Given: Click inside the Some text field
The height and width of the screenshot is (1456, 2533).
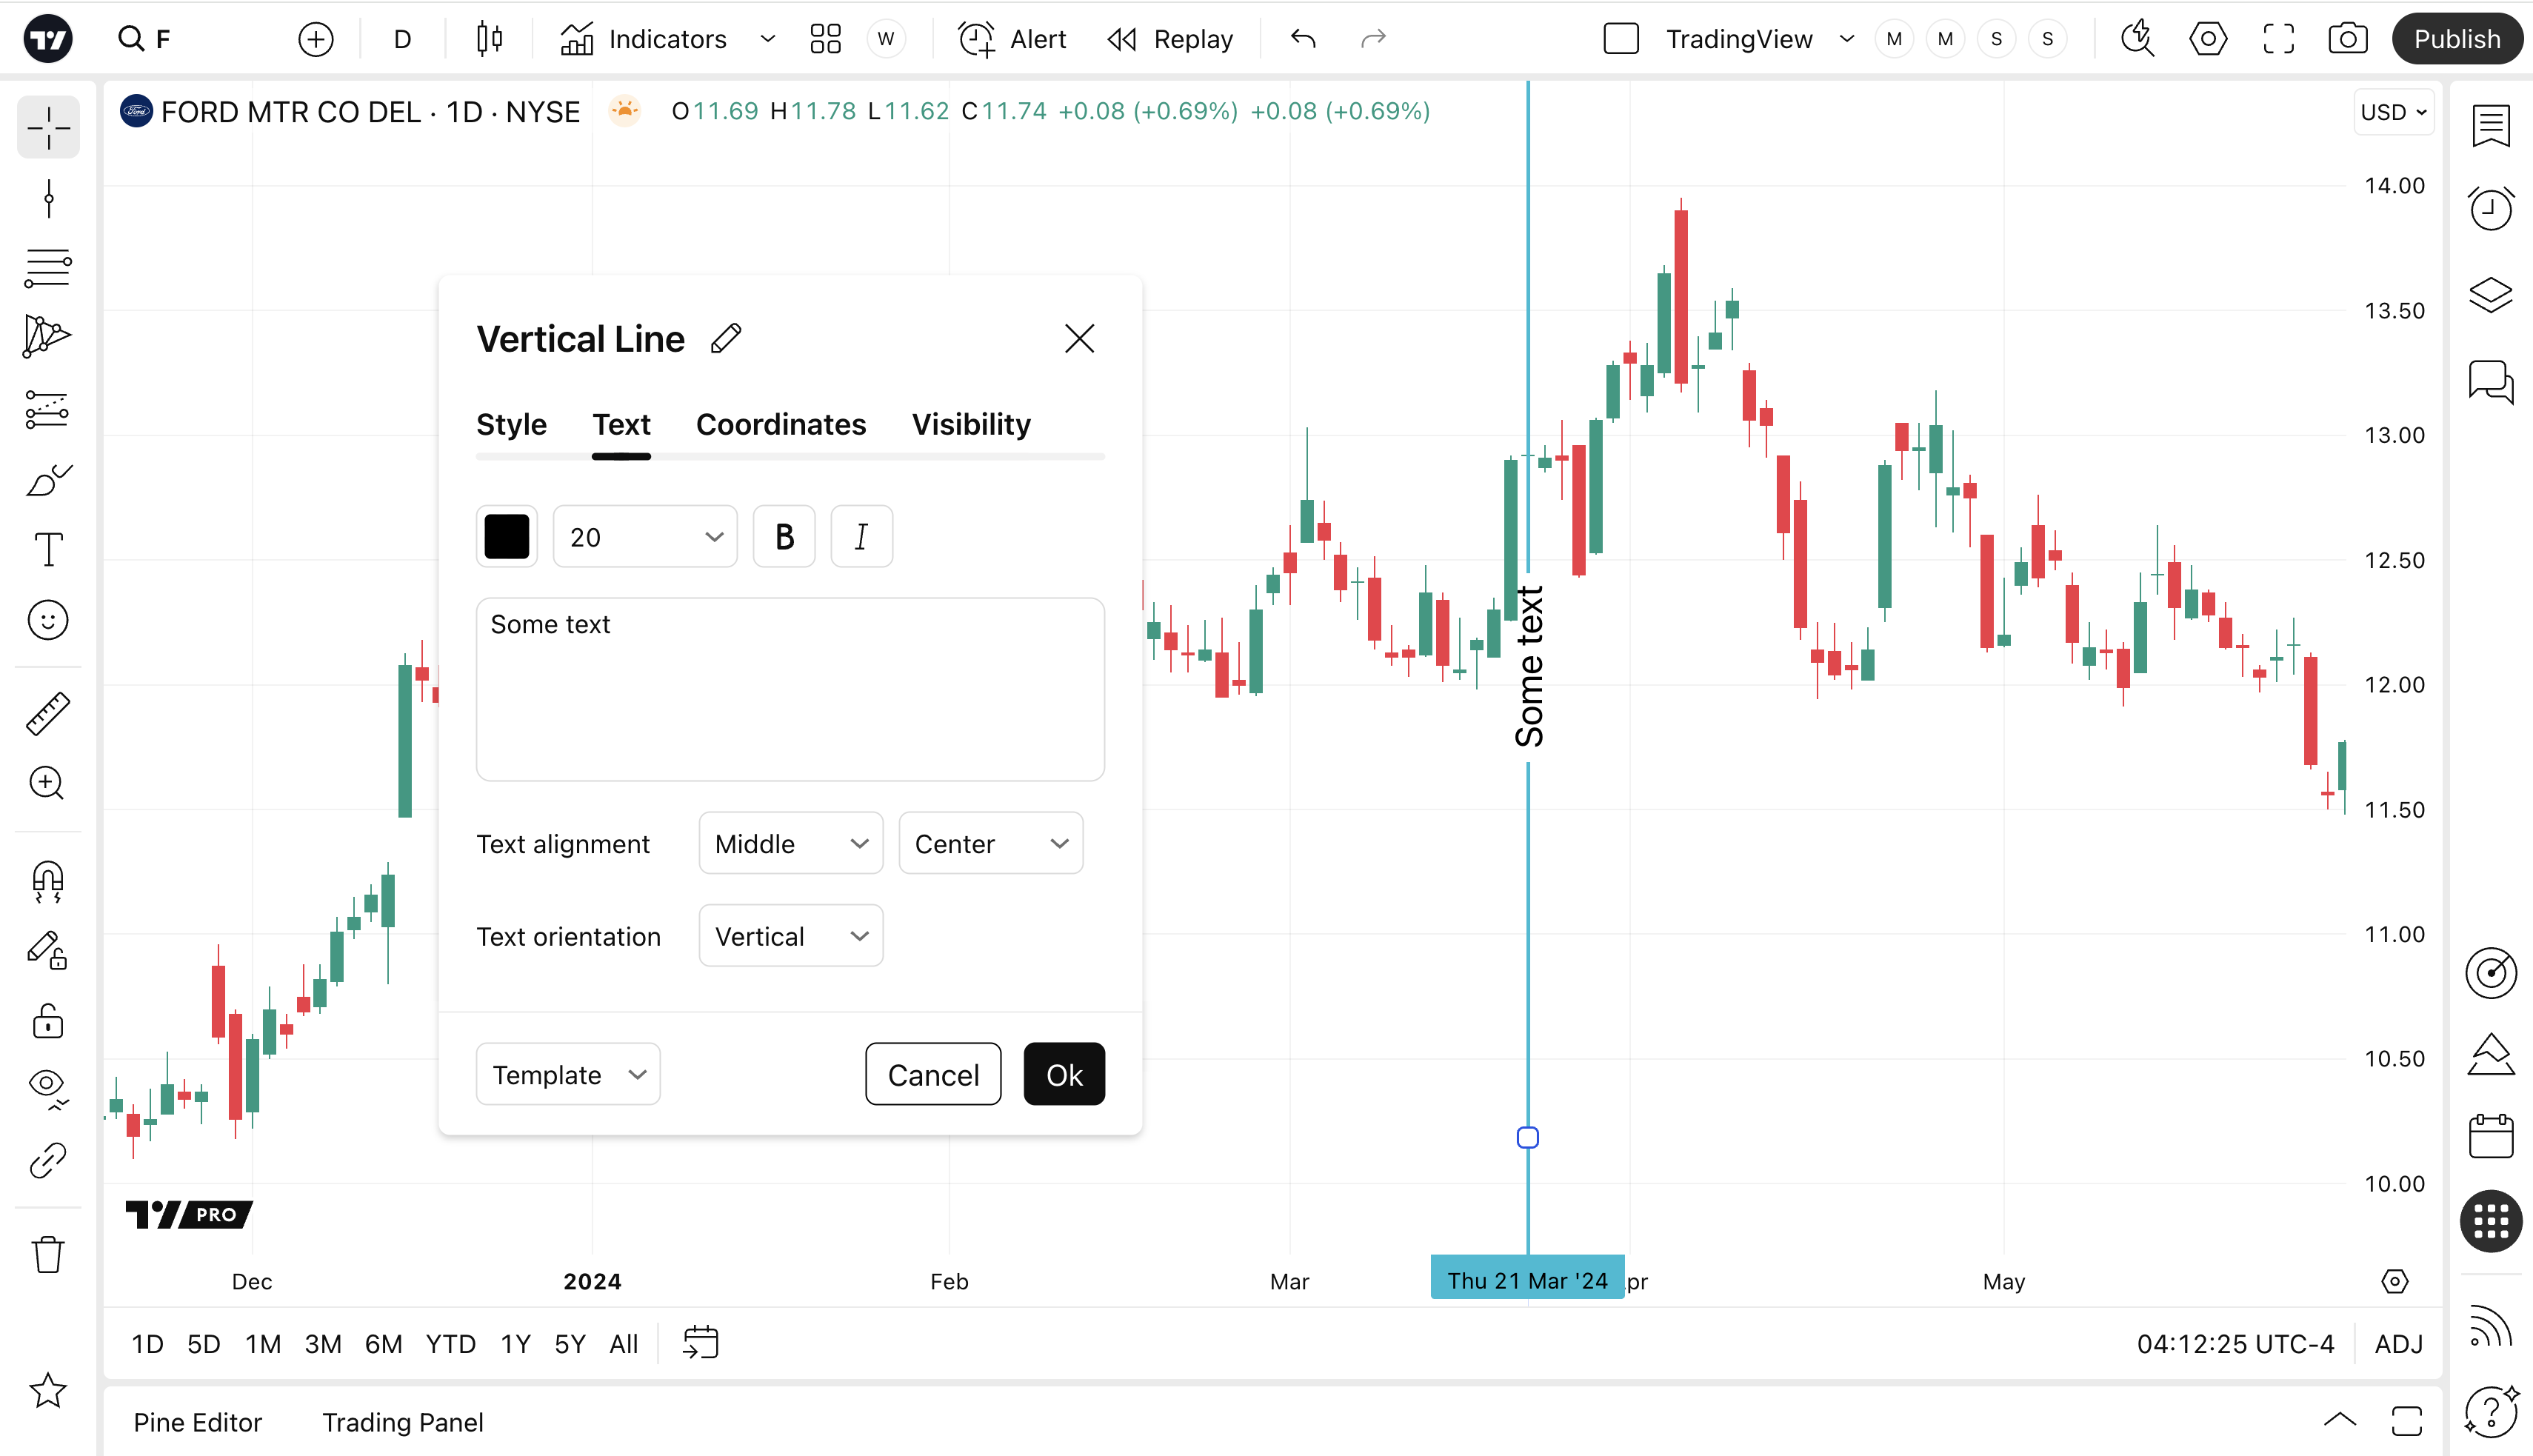Looking at the screenshot, I should pos(790,690).
